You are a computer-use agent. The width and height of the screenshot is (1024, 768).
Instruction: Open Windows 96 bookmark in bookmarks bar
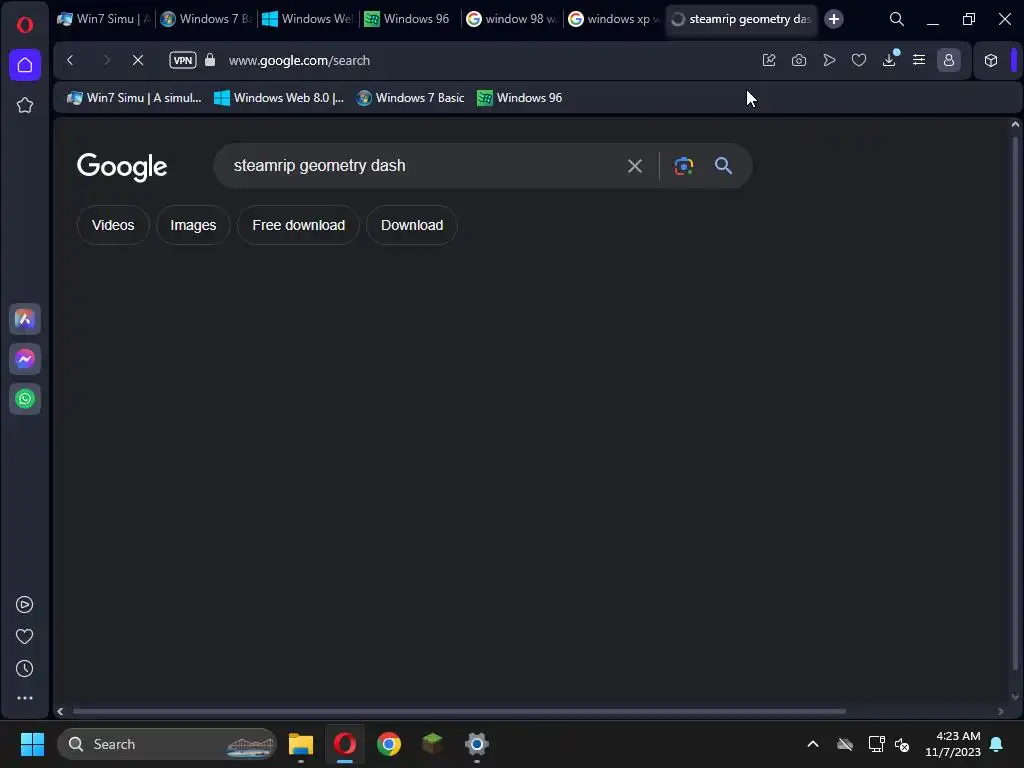point(520,98)
